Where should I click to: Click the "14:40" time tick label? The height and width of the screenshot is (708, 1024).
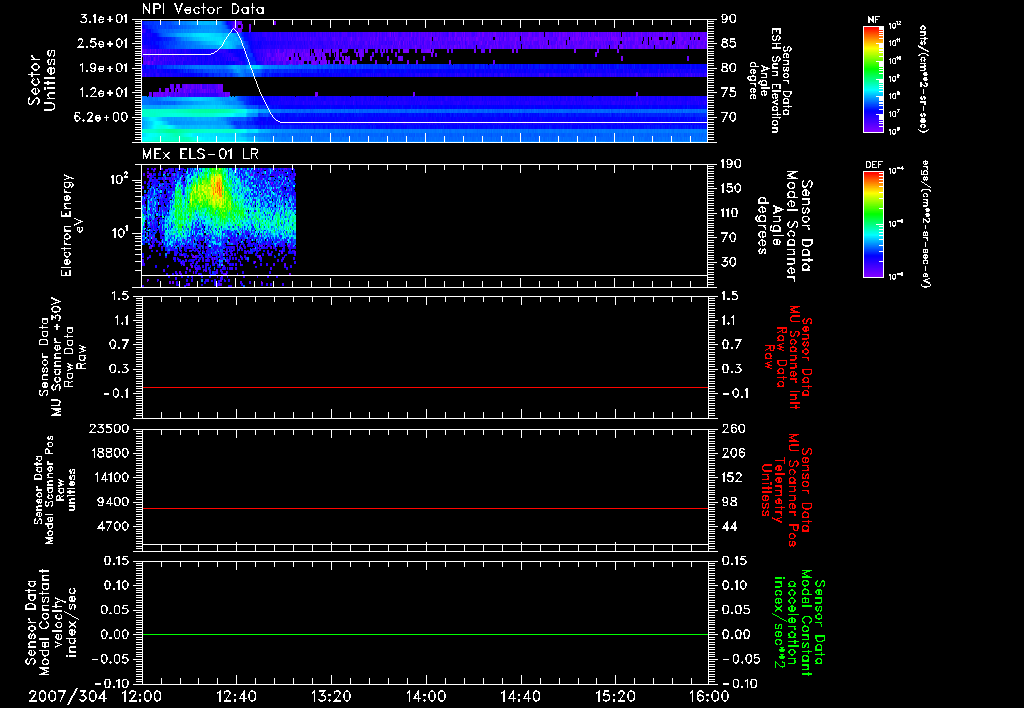pyautogui.click(x=520, y=696)
